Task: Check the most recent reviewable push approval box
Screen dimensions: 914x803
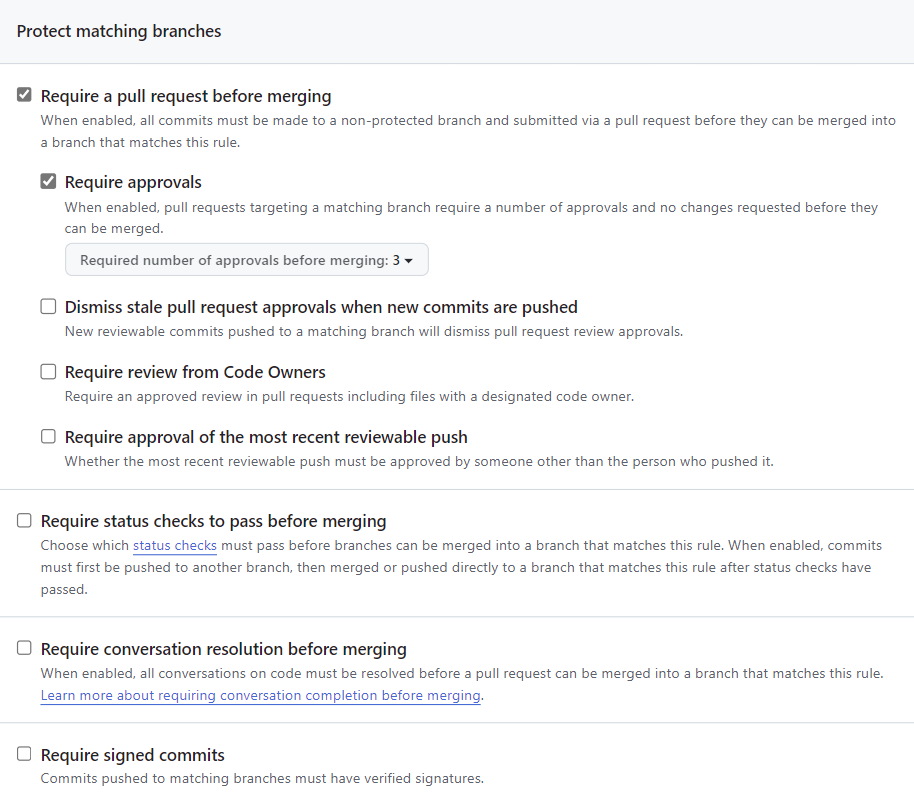Action: (48, 437)
